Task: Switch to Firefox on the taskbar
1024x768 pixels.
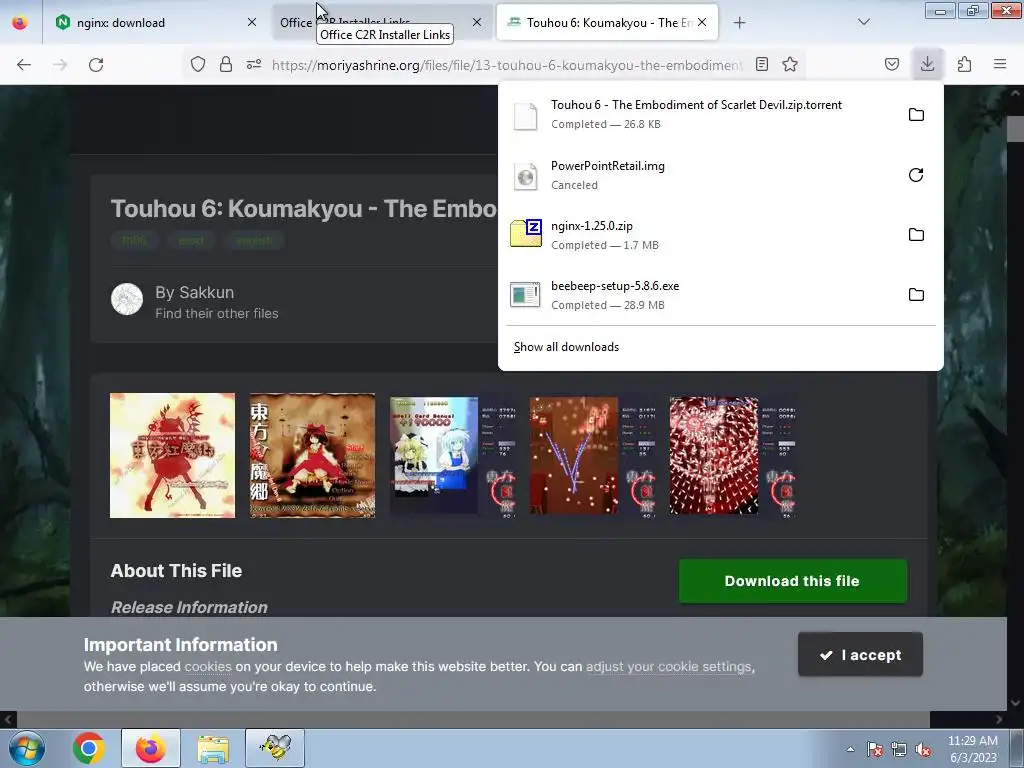Action: pyautogui.click(x=150, y=748)
